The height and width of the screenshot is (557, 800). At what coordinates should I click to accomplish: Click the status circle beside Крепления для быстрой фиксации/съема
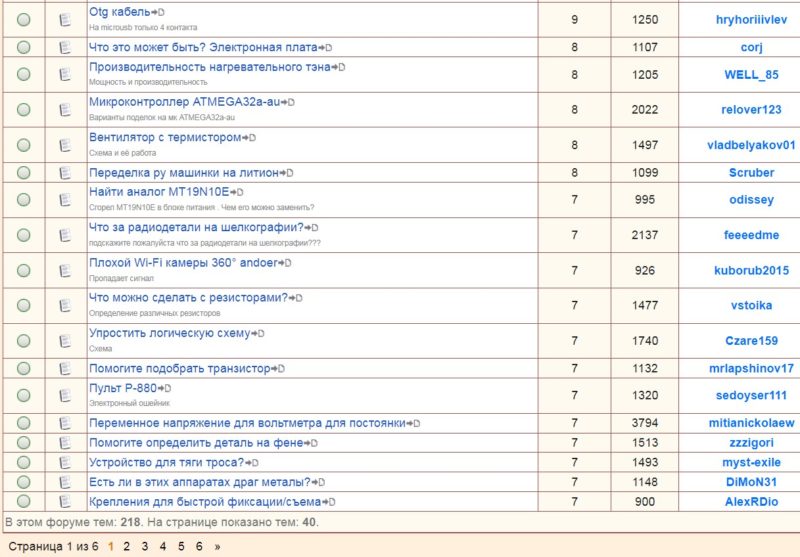coord(23,501)
